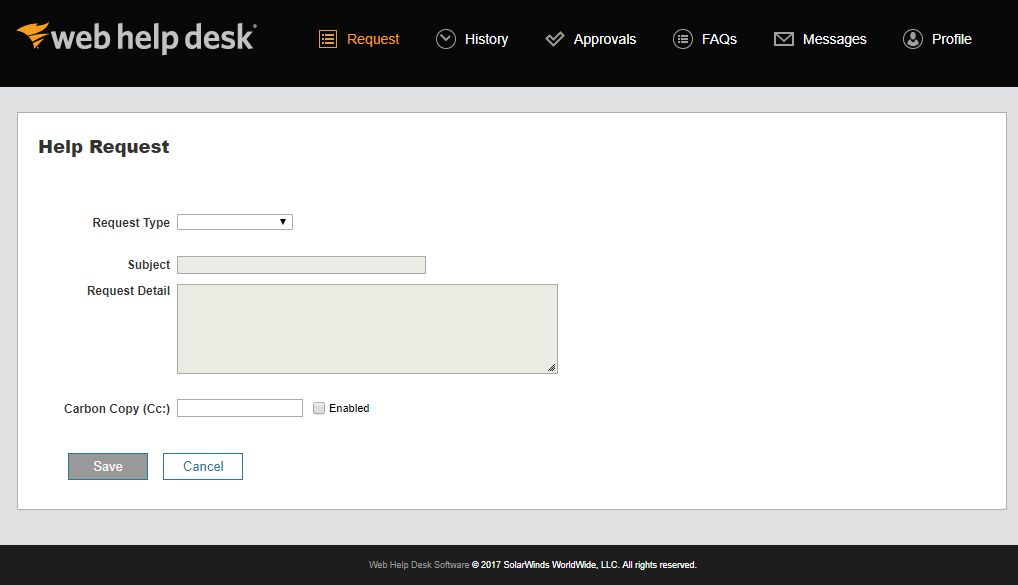Cancel the help request
Screen dimensions: 1018x585
coord(203,466)
